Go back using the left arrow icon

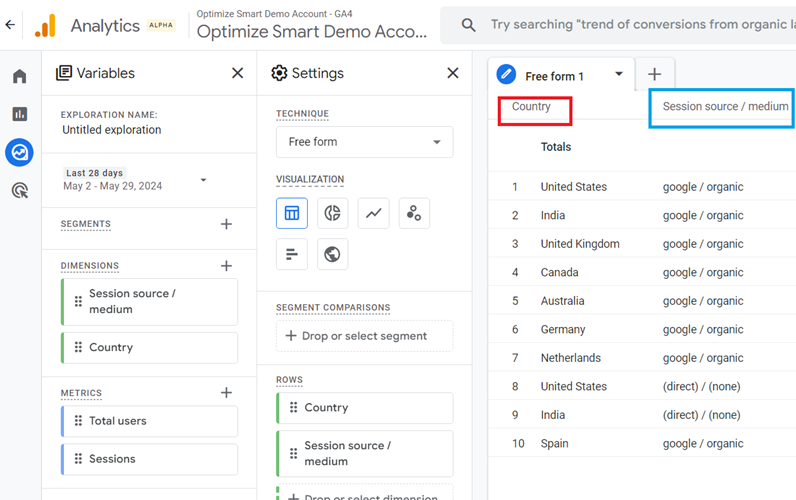pyautogui.click(x=10, y=24)
